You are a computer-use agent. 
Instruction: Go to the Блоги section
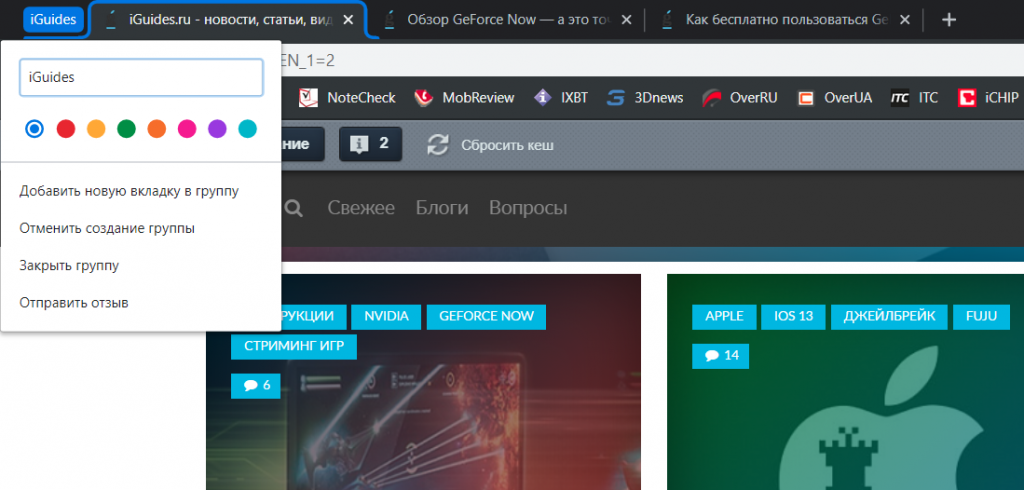[x=442, y=208]
